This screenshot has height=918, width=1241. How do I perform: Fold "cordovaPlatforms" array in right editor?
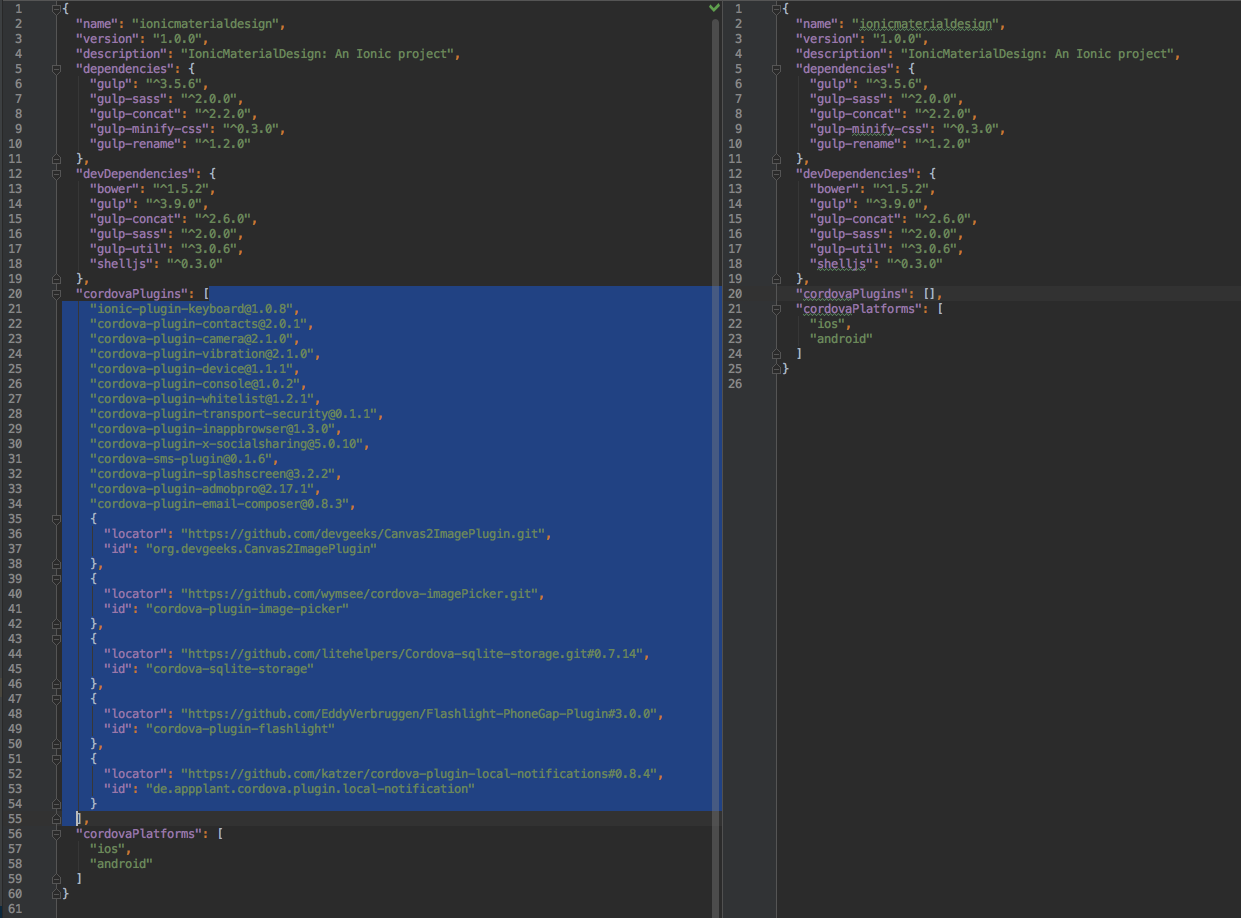778,309
